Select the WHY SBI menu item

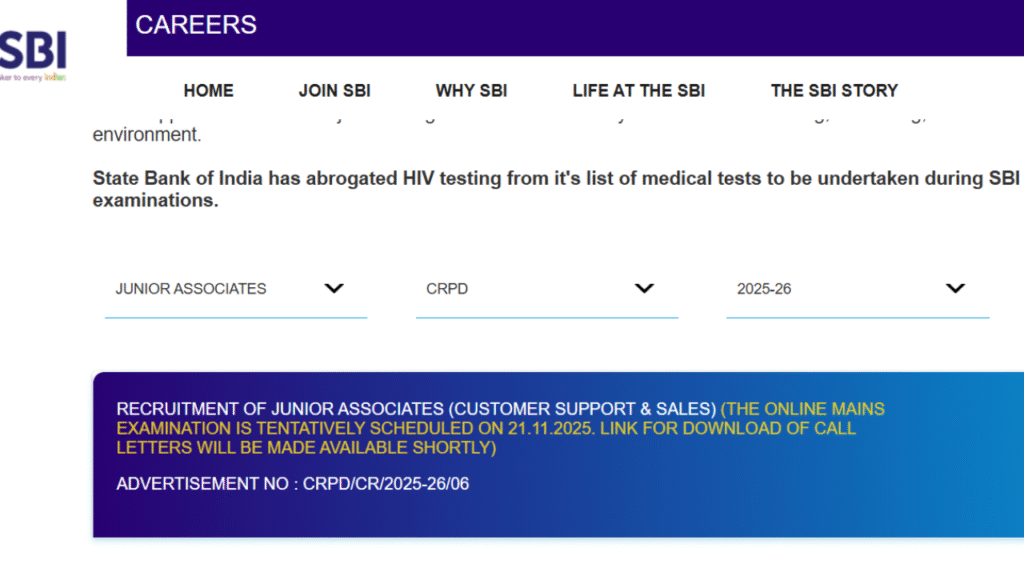471,91
